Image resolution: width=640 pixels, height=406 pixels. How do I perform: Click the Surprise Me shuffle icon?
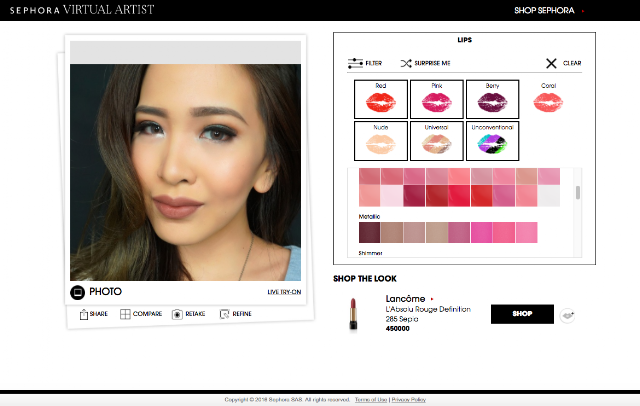(x=406, y=63)
